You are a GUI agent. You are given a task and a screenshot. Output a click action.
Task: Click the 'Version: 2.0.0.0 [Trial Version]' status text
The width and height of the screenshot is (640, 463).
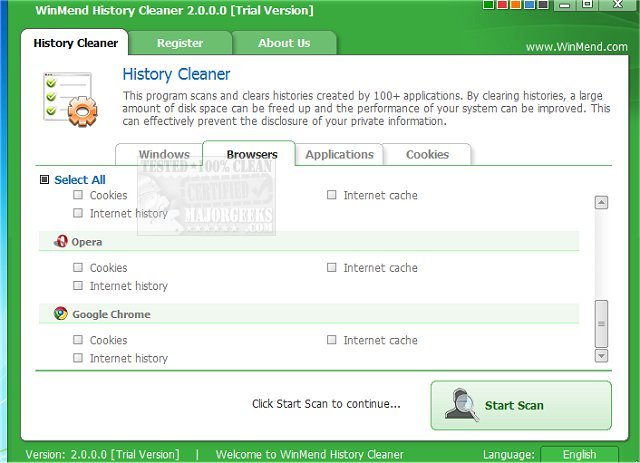tap(102, 454)
